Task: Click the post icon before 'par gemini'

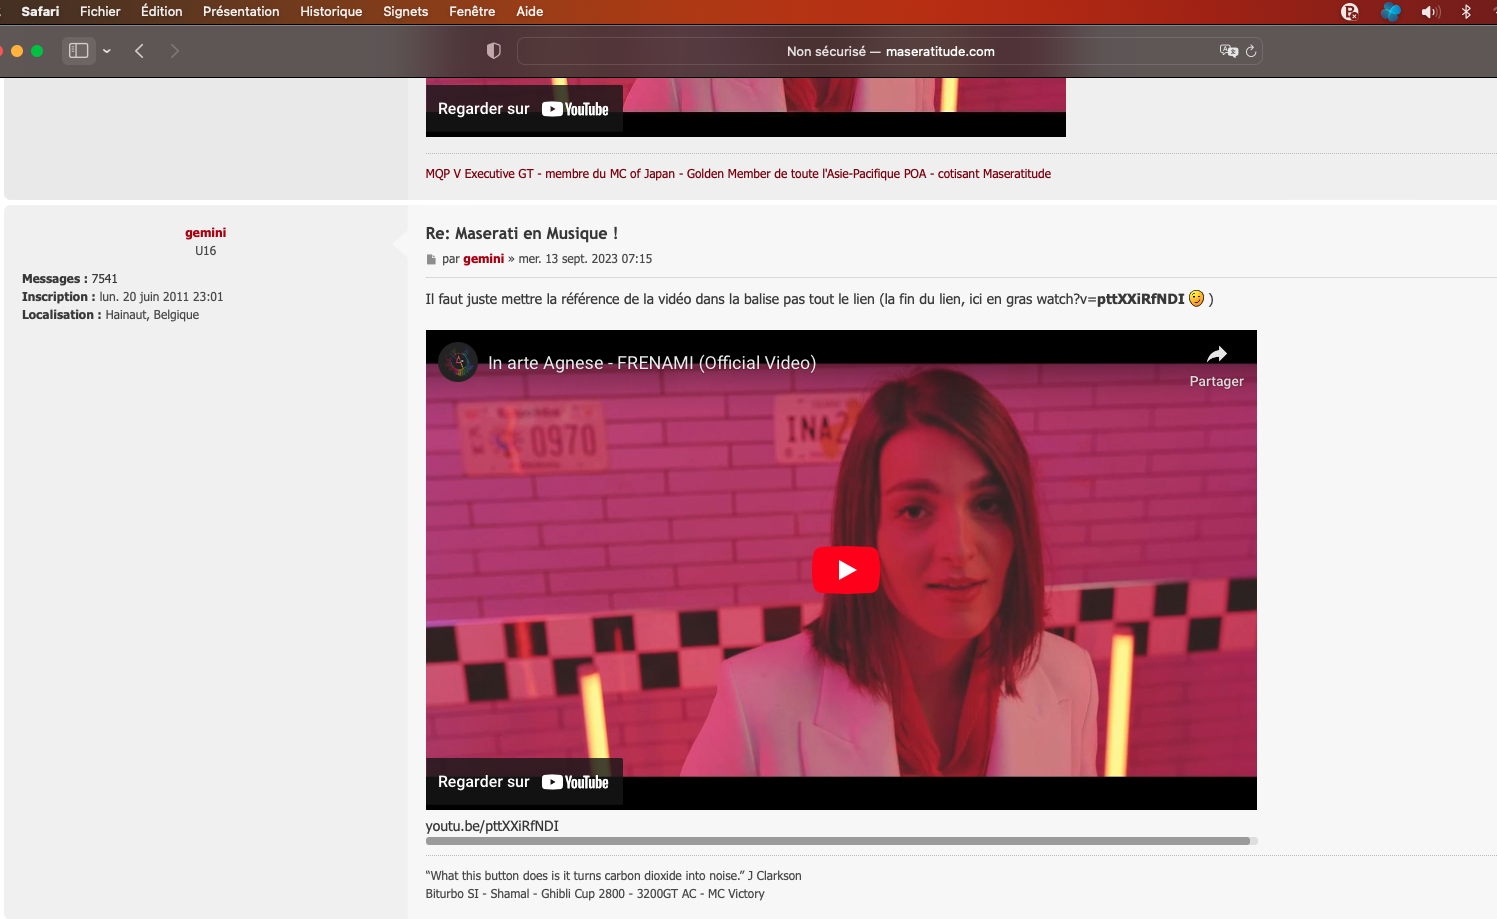Action: pos(431,260)
